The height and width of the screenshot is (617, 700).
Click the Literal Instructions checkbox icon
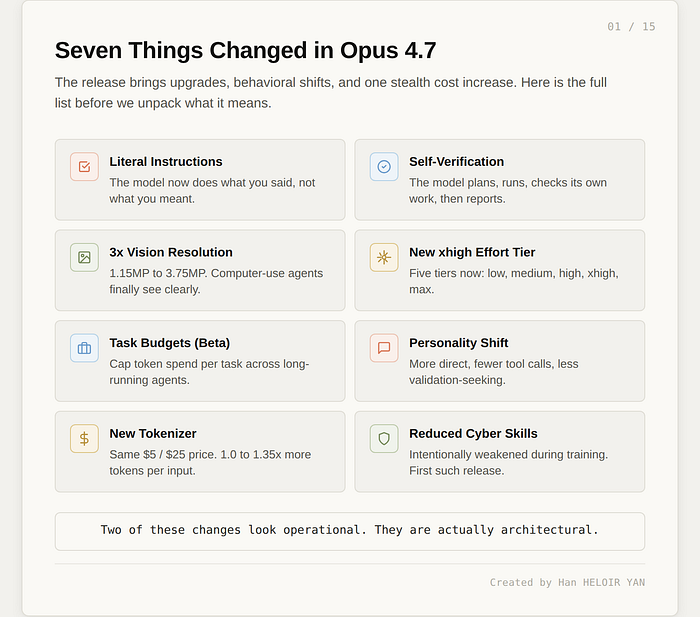click(x=84, y=167)
